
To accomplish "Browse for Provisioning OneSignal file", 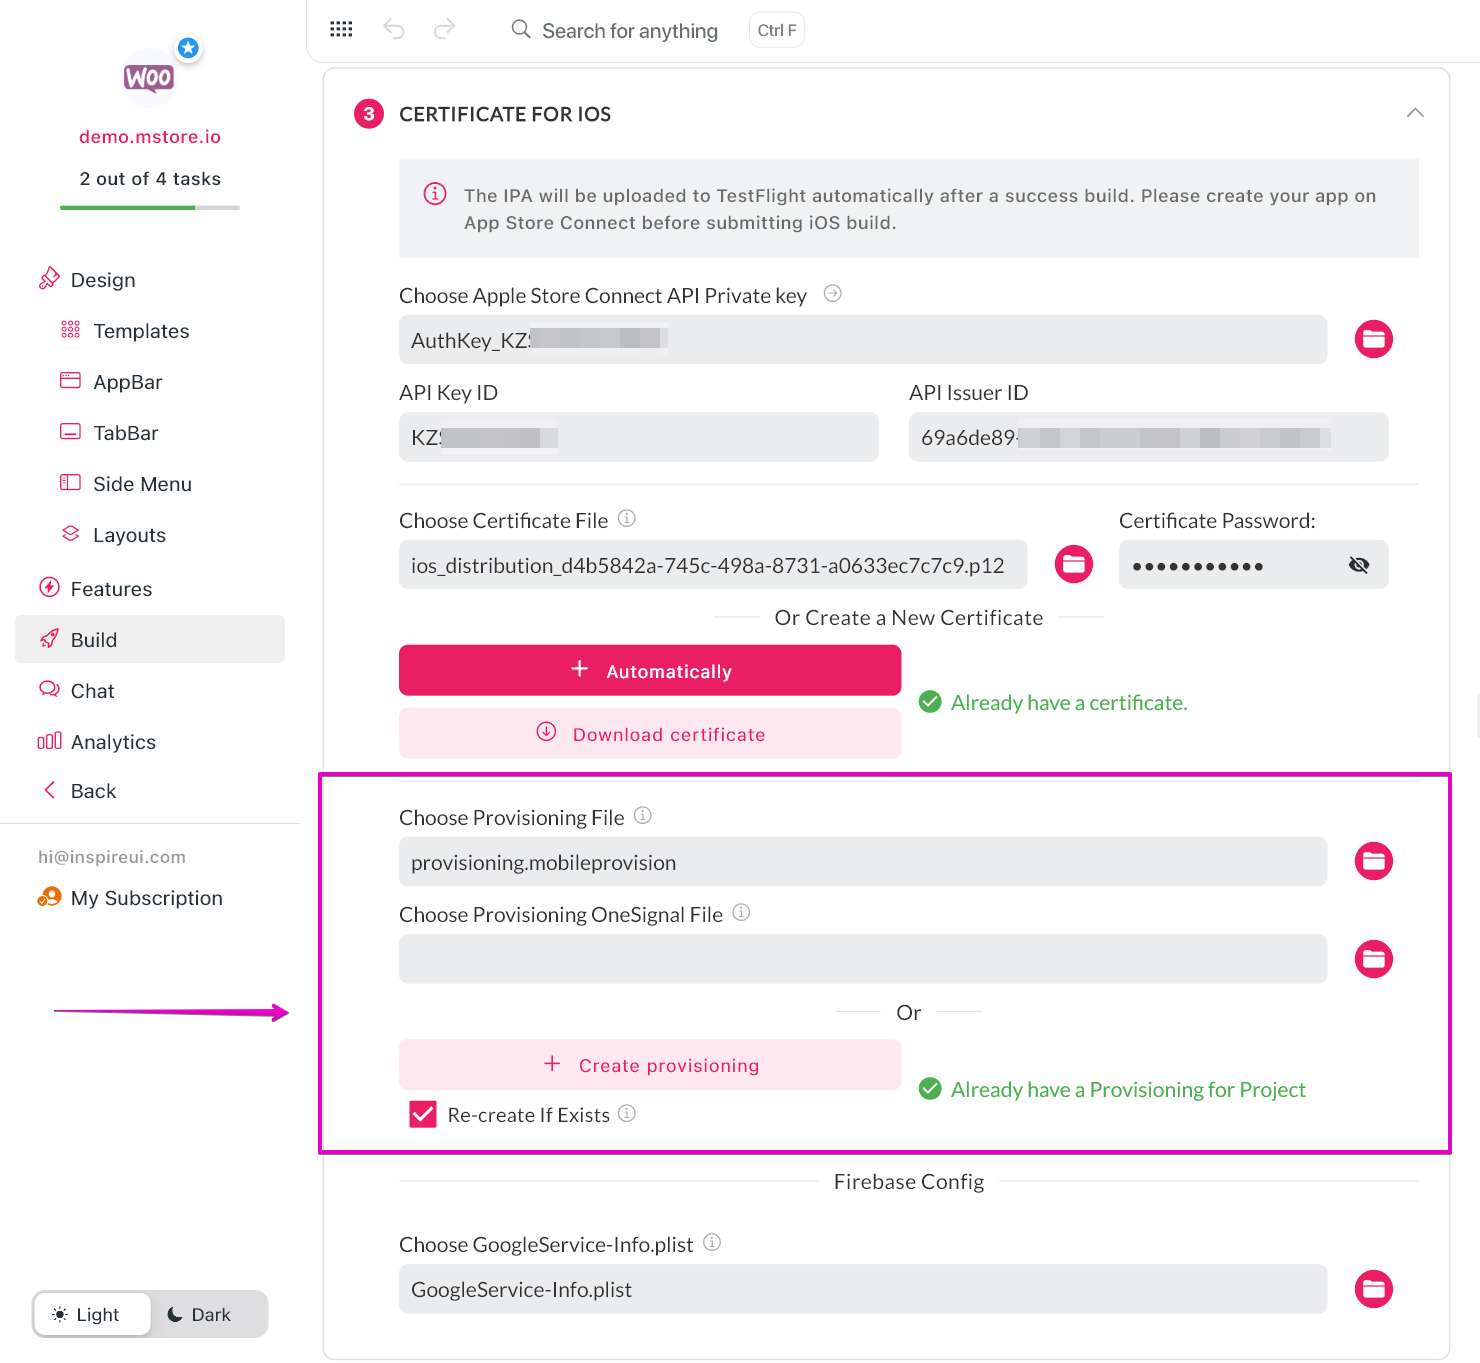I will (x=1373, y=959).
